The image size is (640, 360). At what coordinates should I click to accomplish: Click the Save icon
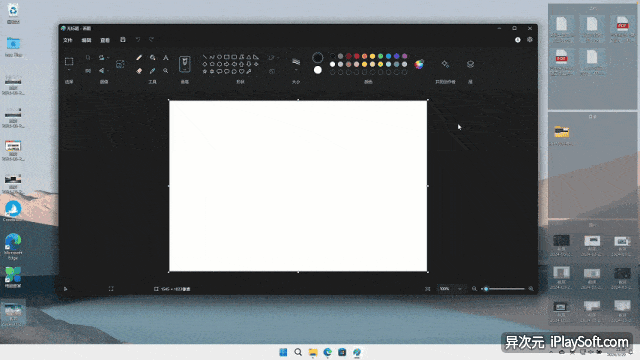(x=122, y=40)
